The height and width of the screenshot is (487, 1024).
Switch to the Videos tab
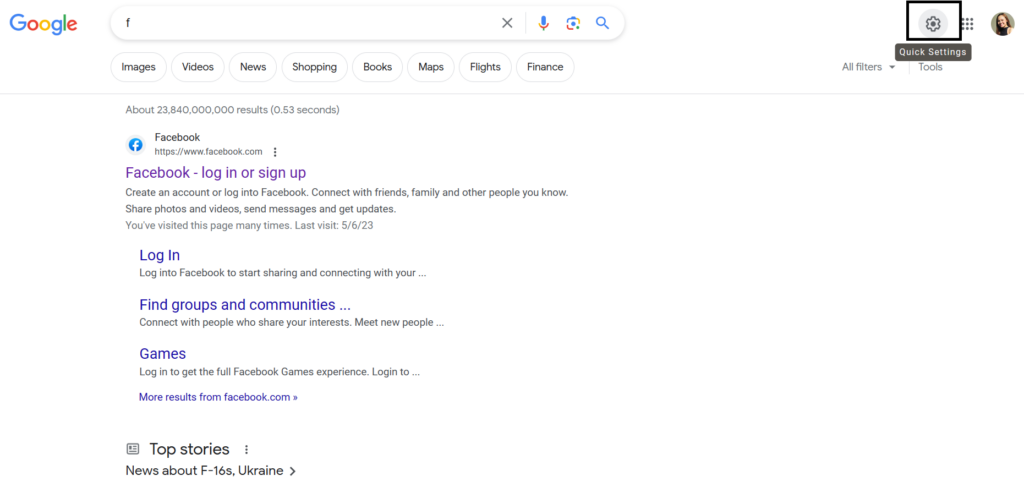point(198,67)
